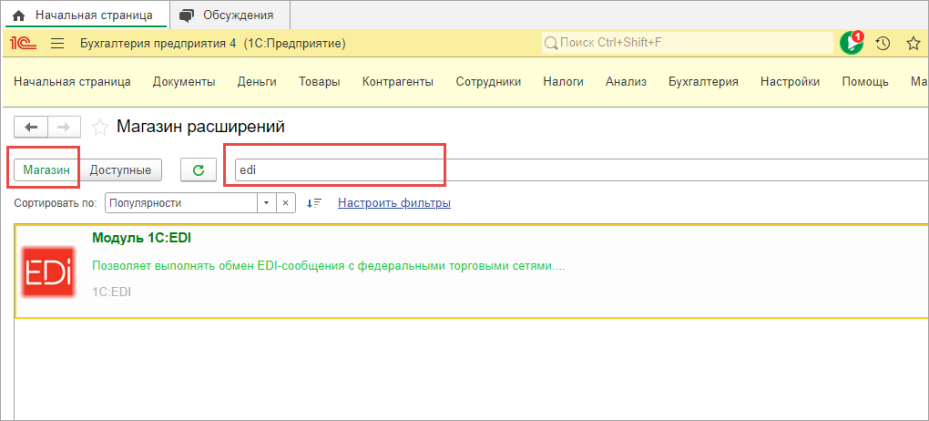Click the home icon on Начальная страница tab

(18, 15)
